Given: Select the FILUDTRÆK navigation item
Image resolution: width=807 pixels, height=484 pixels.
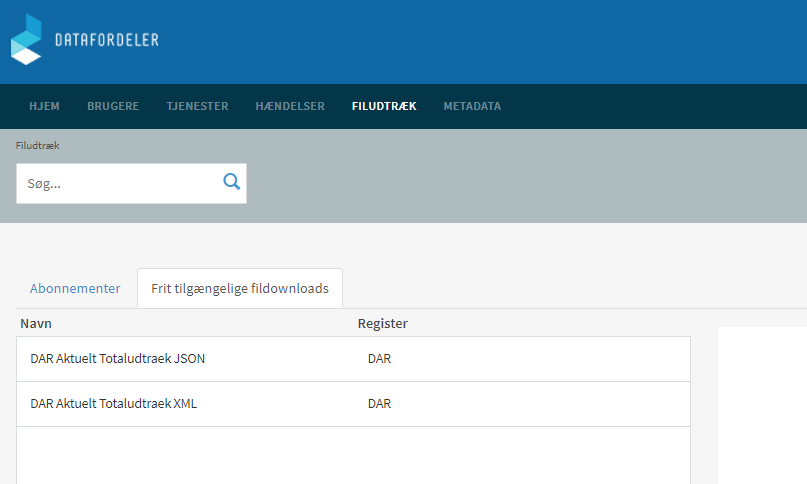Looking at the screenshot, I should point(384,106).
